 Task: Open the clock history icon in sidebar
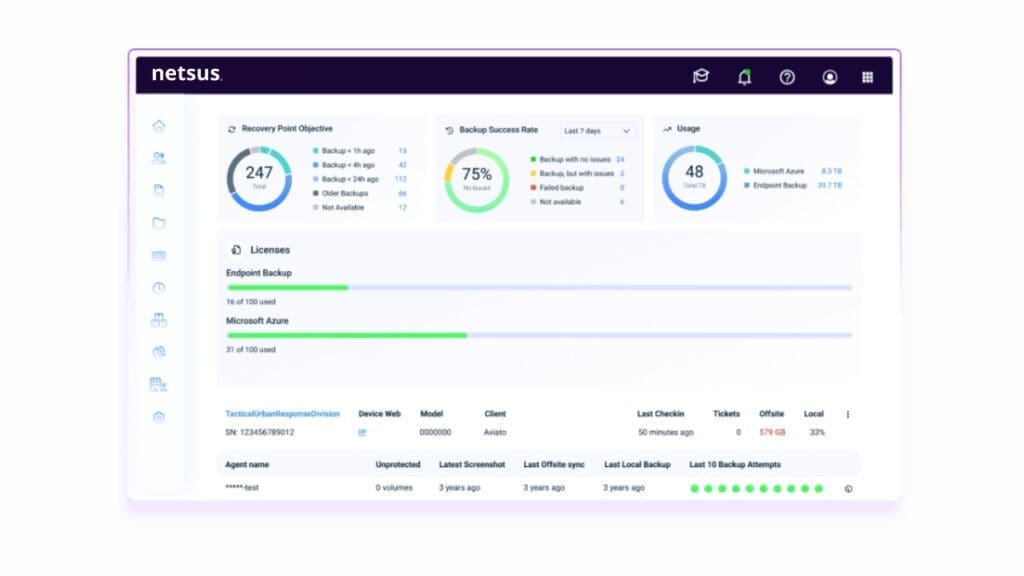(x=159, y=287)
